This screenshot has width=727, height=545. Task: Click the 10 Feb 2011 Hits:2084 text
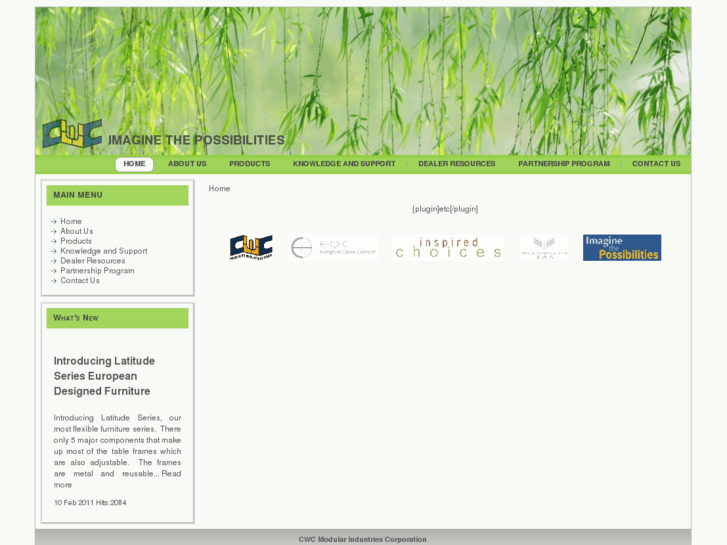[x=90, y=502]
